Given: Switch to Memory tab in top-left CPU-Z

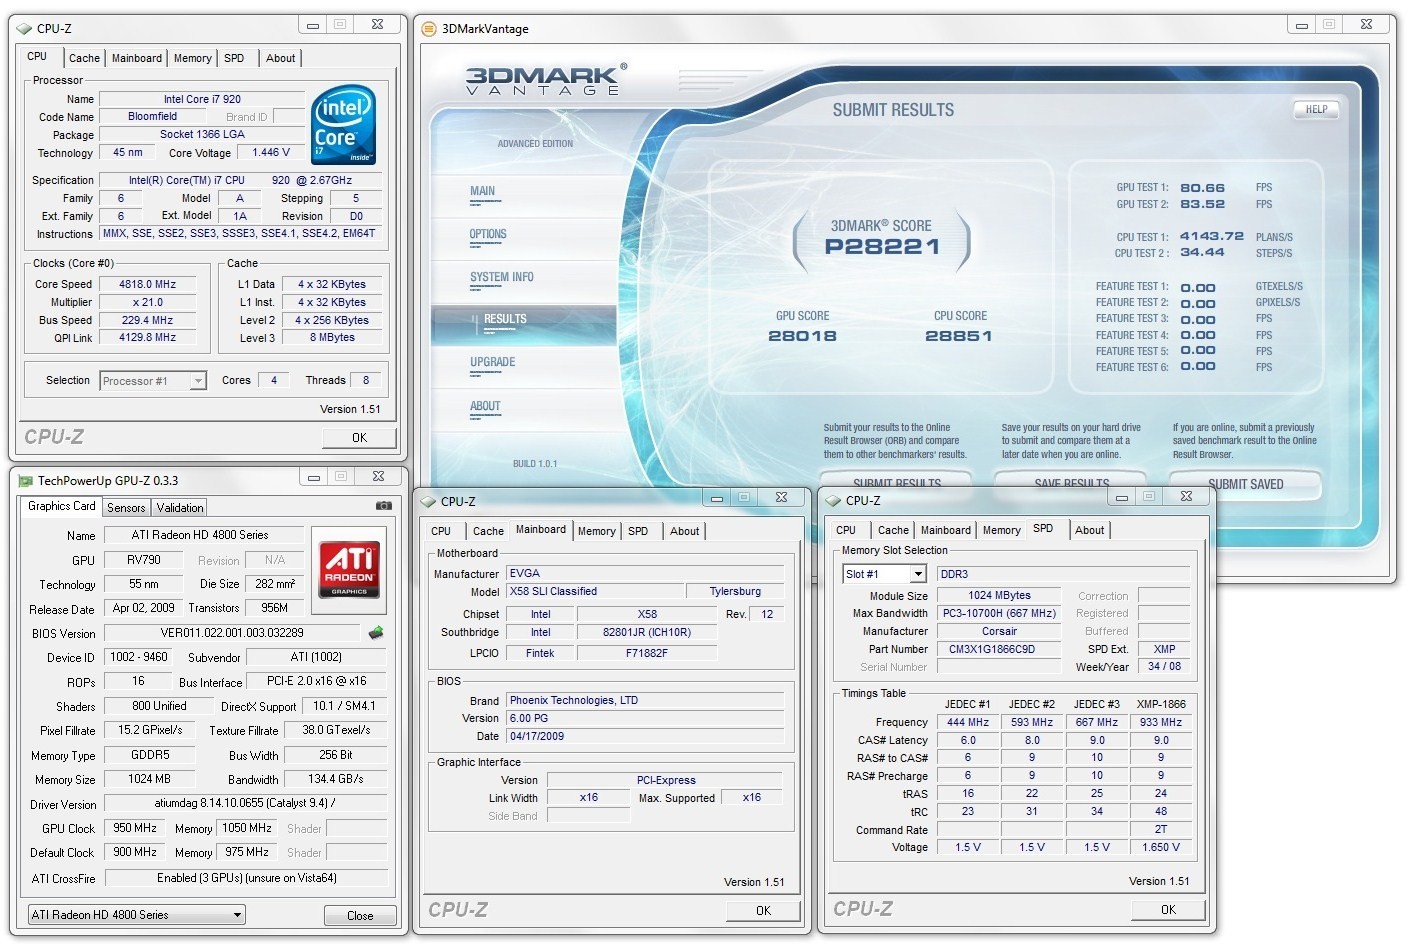Looking at the screenshot, I should [x=193, y=58].
